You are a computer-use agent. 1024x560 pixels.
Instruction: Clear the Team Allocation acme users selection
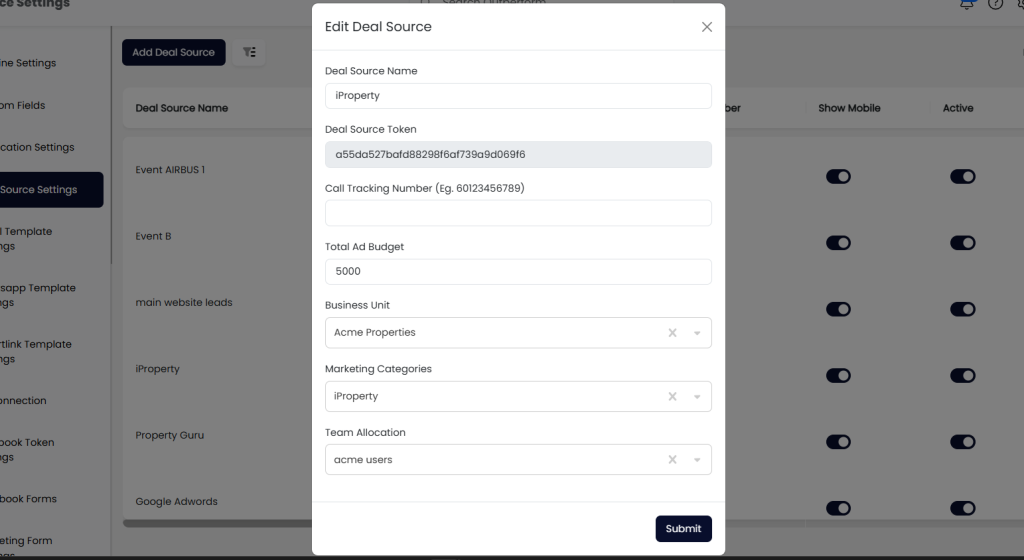click(673, 460)
